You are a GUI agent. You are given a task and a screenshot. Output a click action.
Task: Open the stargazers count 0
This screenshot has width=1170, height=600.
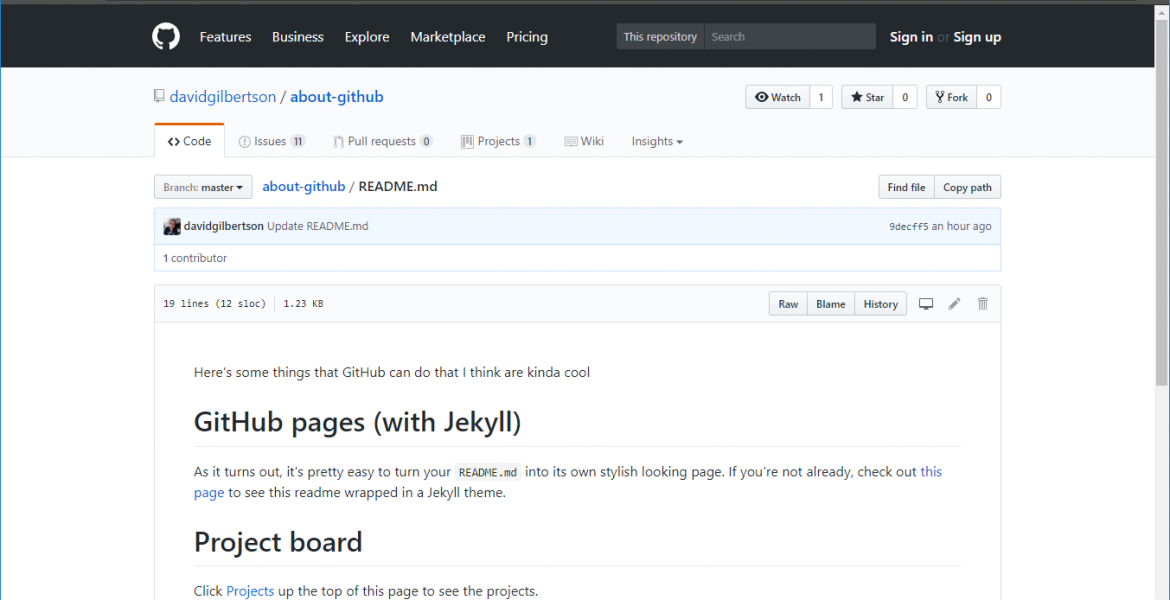(x=905, y=97)
